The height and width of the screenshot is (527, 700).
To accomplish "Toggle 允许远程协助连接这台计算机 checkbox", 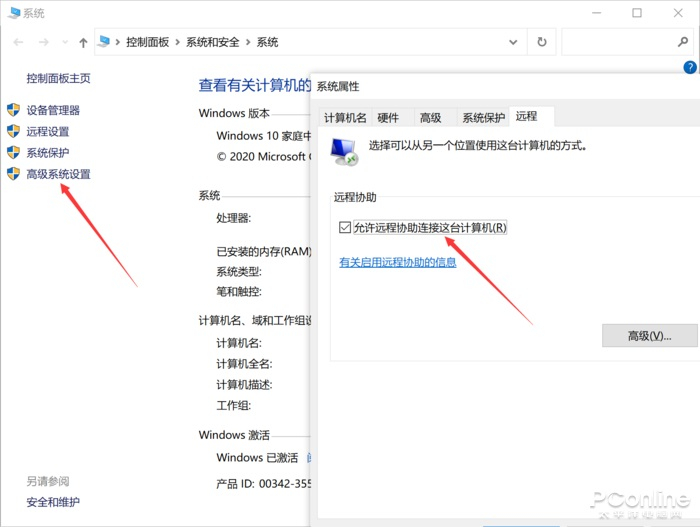I will 345,227.
